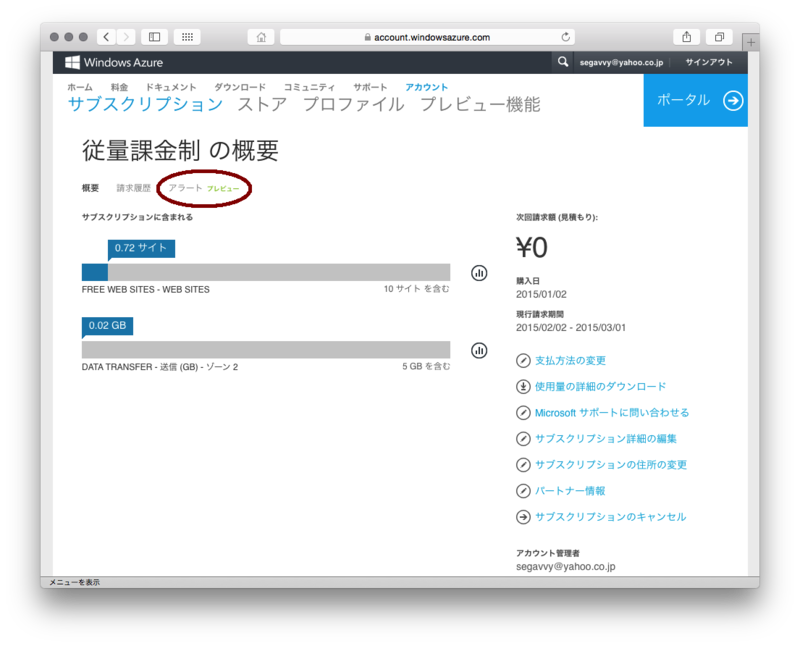Click pencil icon beside サブスクリプションの住所の変更

[x=523, y=465]
